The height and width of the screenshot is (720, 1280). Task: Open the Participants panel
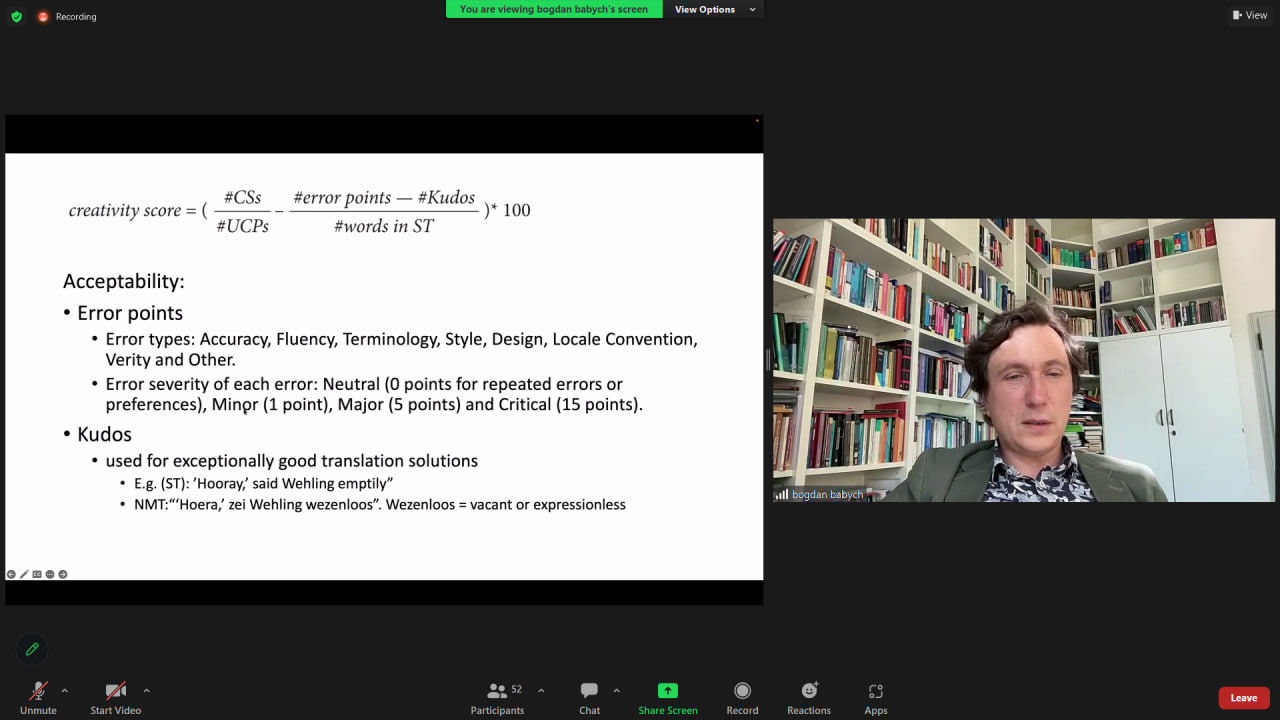click(x=497, y=697)
